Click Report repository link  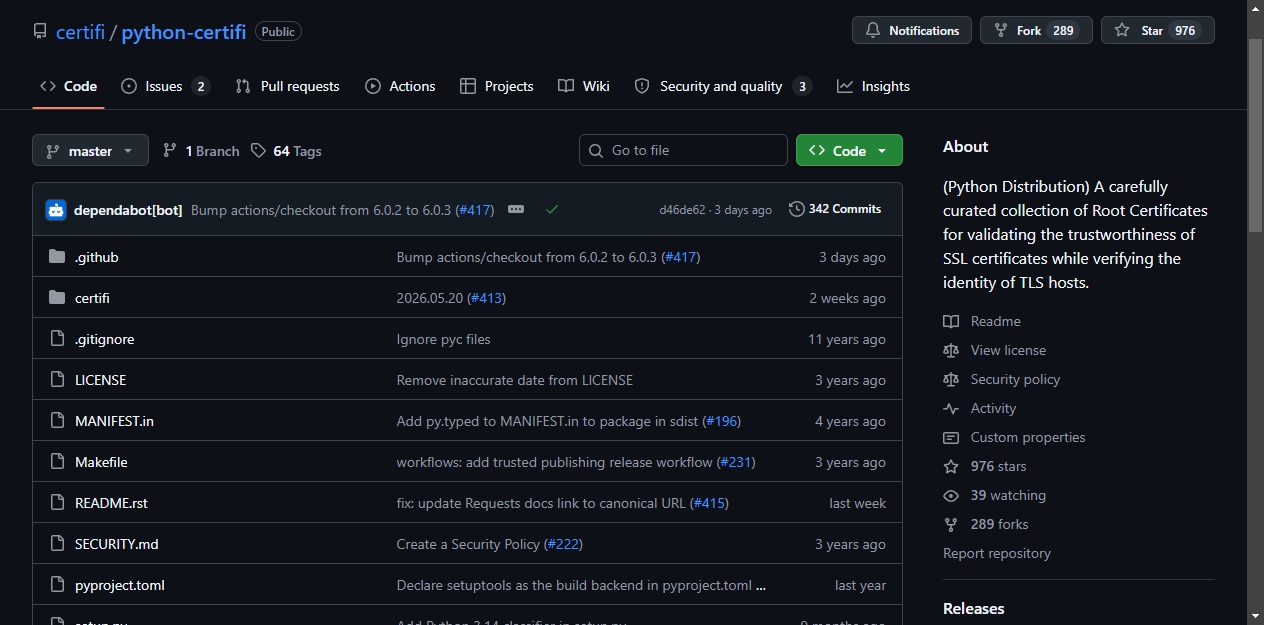[996, 553]
